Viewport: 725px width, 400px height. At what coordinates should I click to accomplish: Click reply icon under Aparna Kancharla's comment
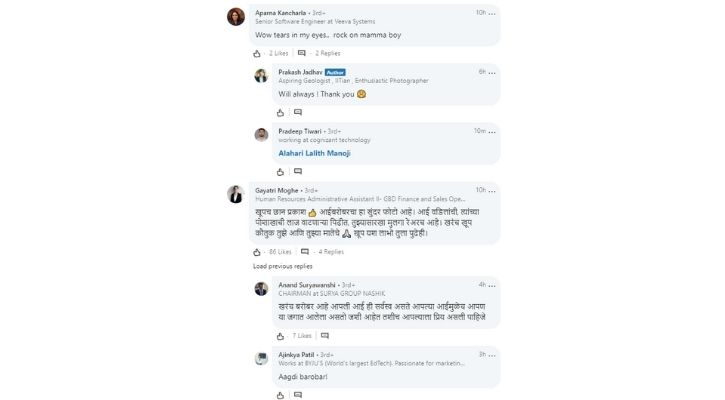coord(302,53)
